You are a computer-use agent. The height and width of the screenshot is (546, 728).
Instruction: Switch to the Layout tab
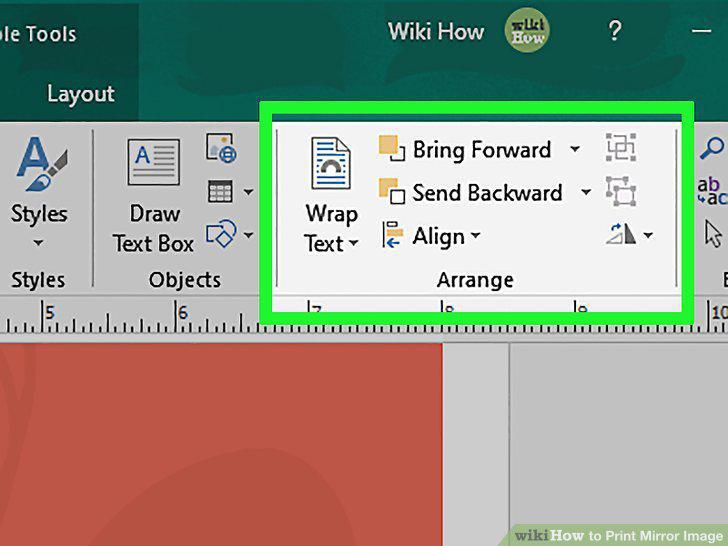[81, 94]
